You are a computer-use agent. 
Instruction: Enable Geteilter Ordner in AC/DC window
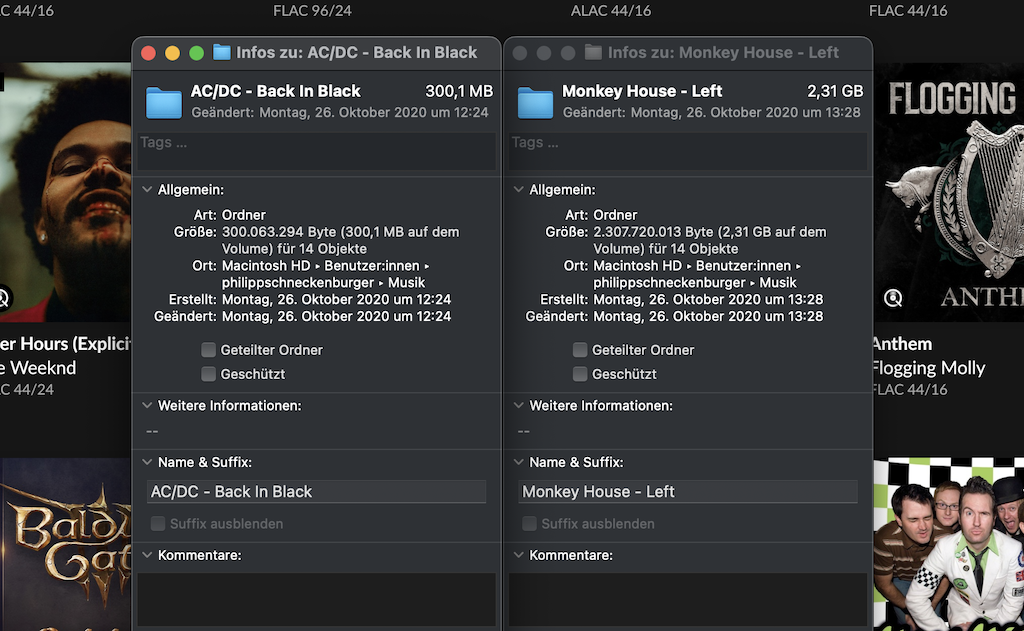[x=208, y=350]
